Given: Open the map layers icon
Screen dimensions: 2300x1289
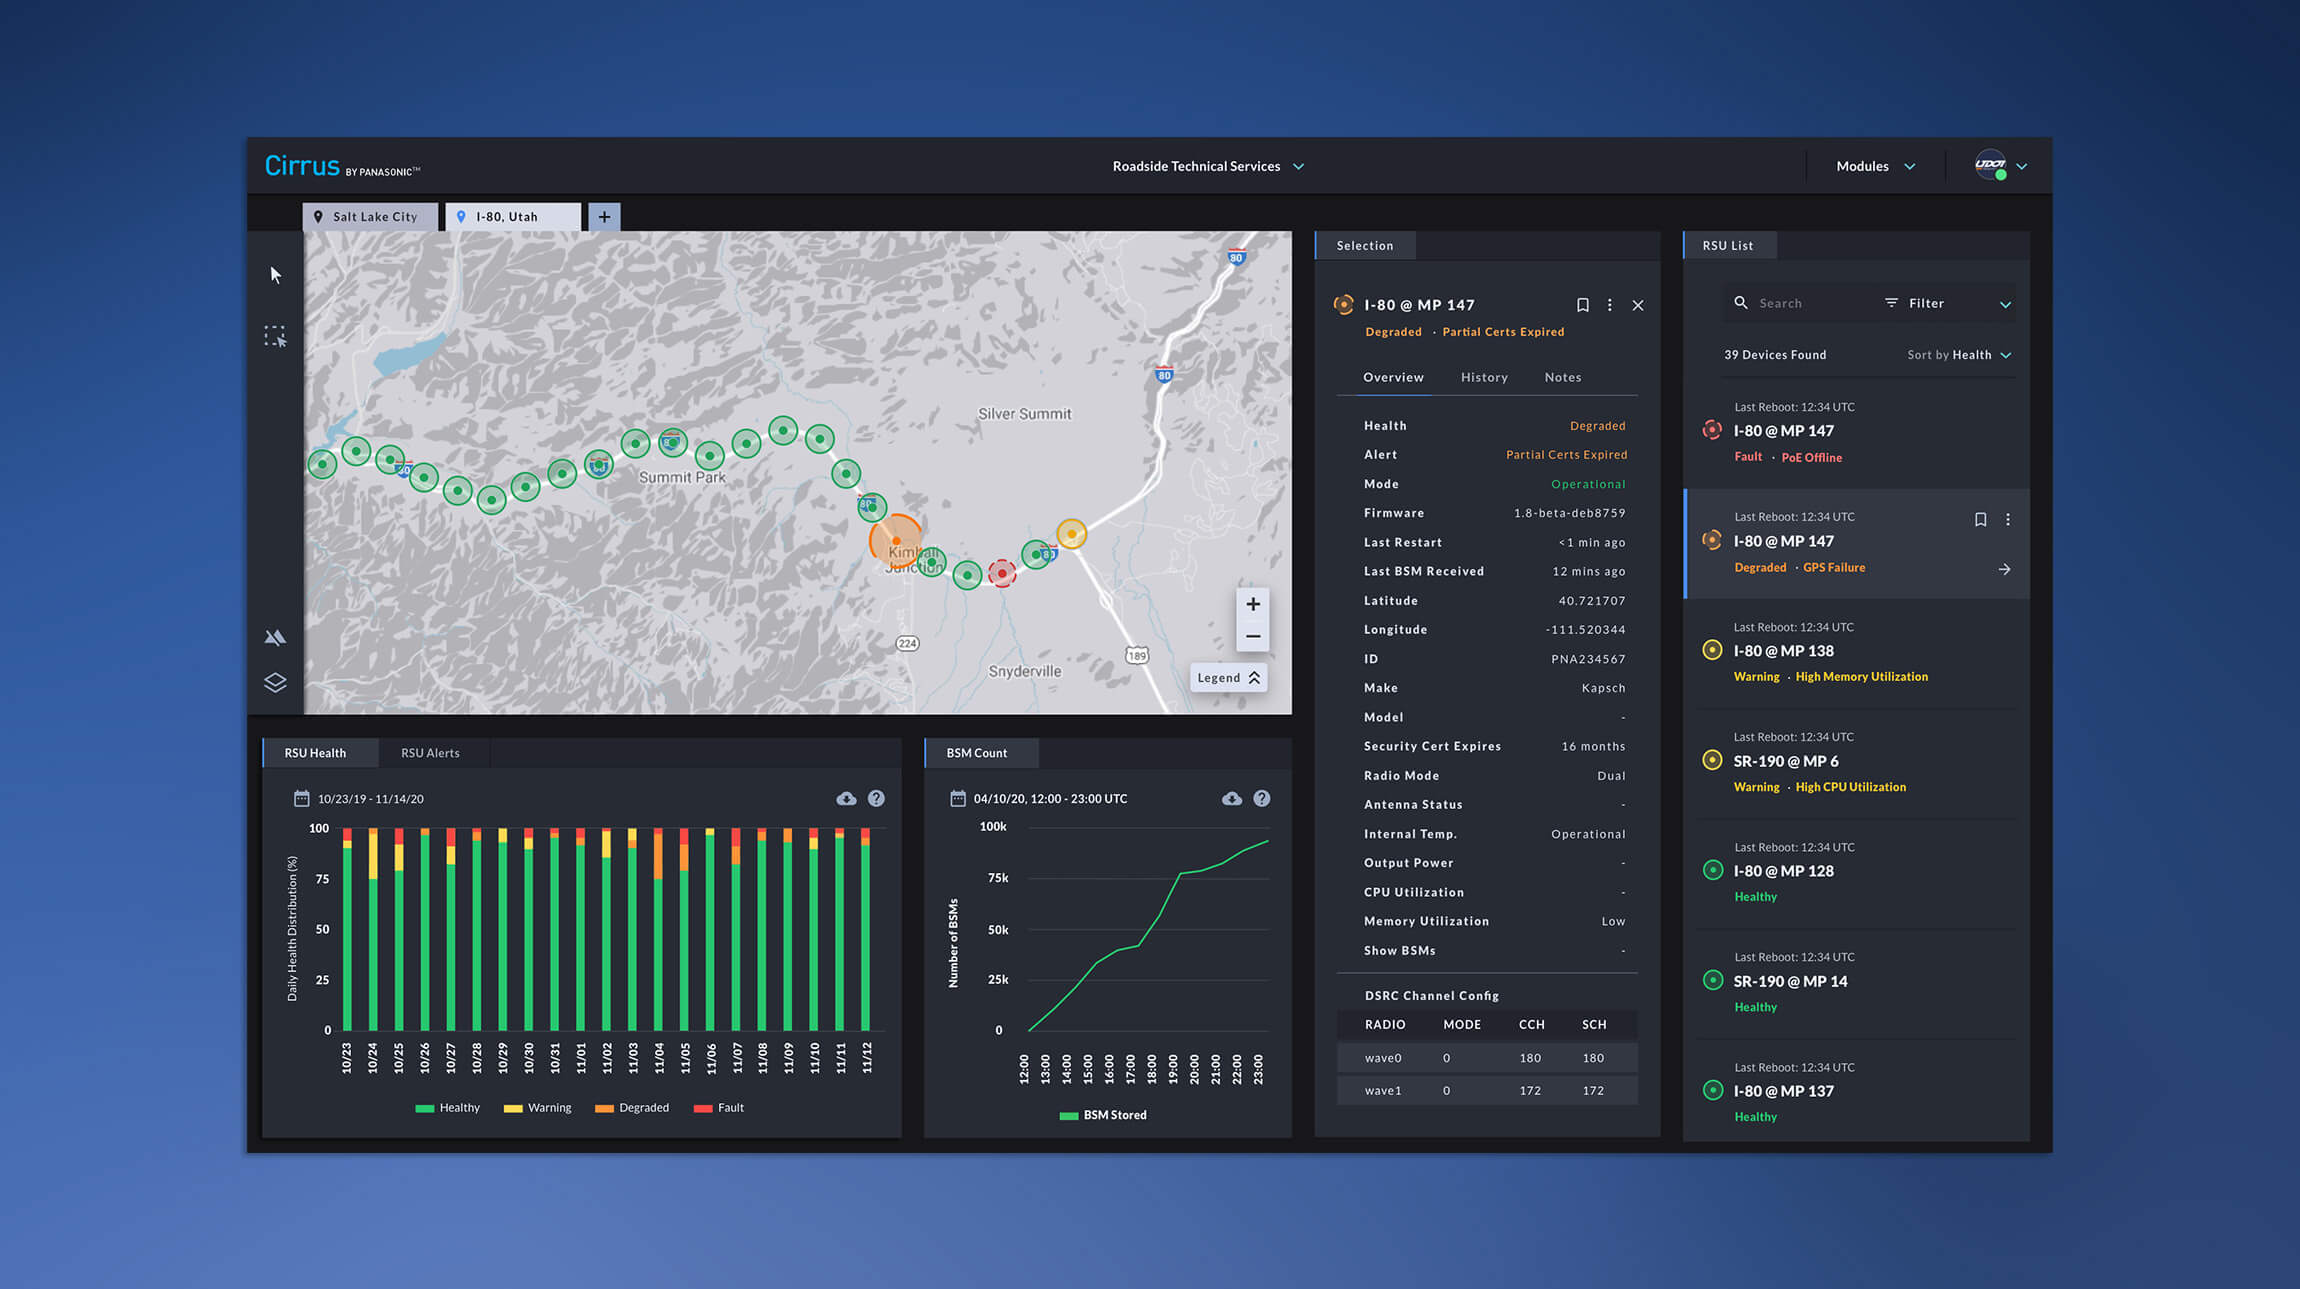Looking at the screenshot, I should click(x=275, y=682).
